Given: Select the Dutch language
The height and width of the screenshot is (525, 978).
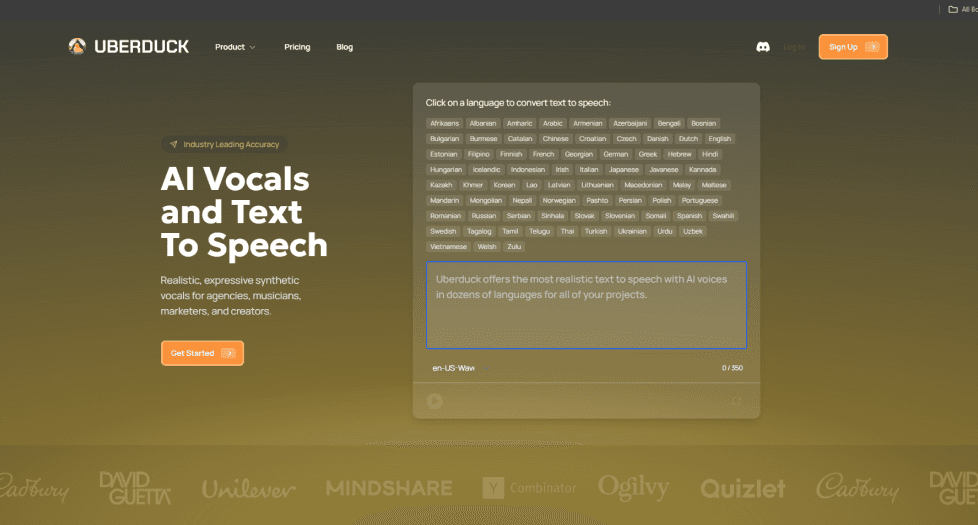Looking at the screenshot, I should 689,139.
